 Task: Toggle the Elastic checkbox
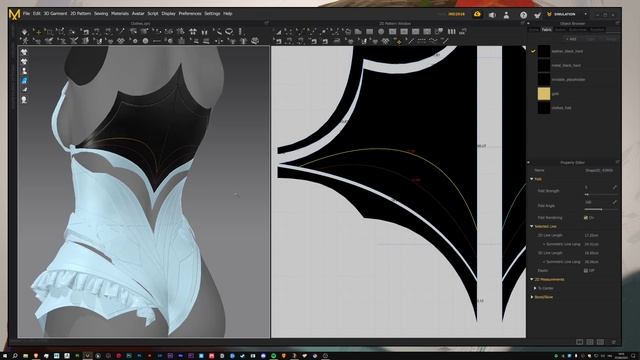pos(586,271)
